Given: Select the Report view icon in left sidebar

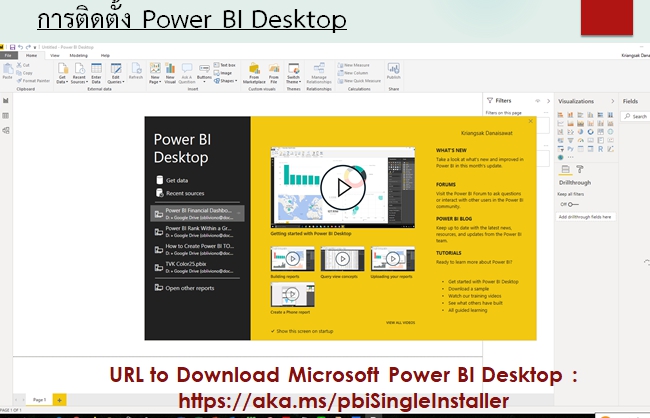Looking at the screenshot, I should pyautogui.click(x=6, y=102).
